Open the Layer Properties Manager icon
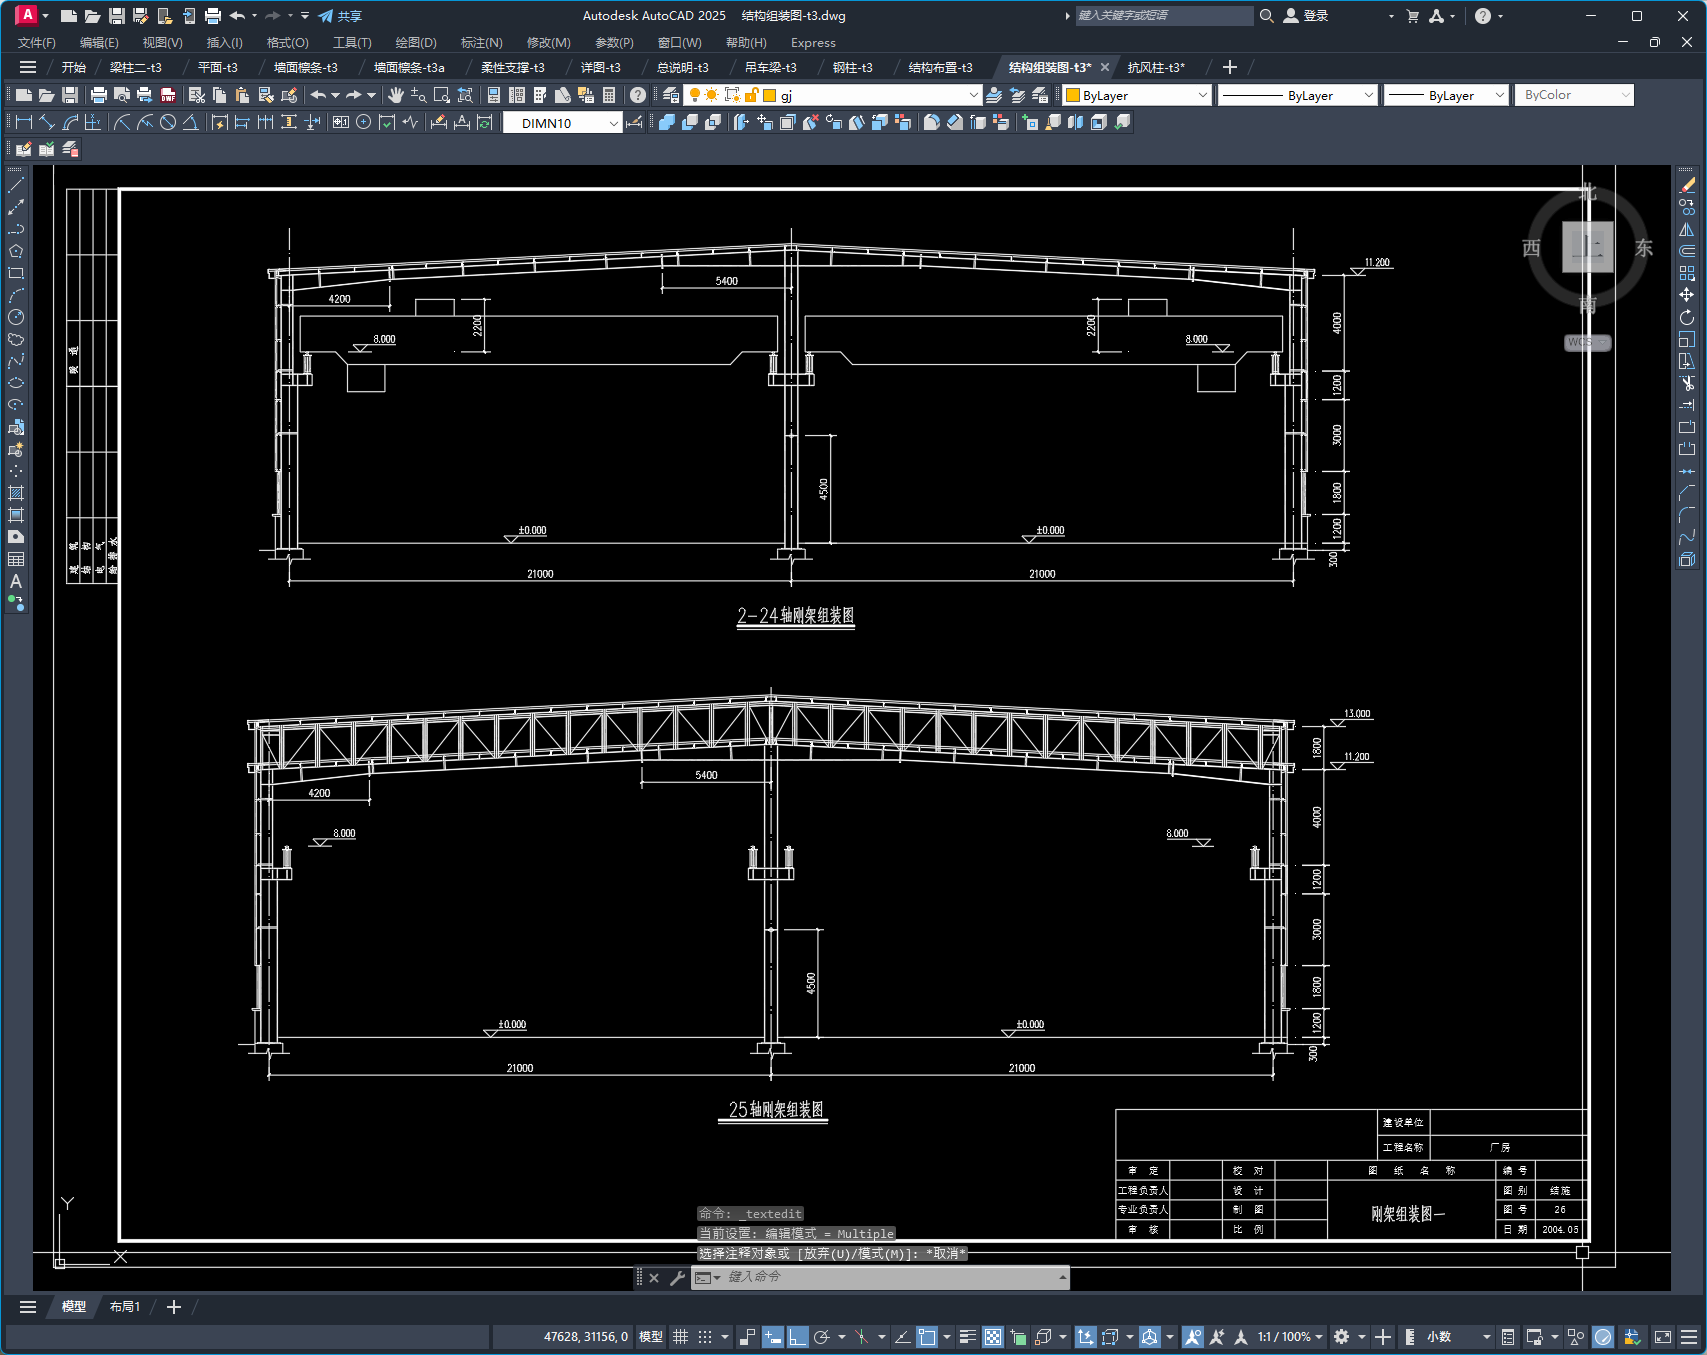This screenshot has width=1707, height=1355. [671, 95]
